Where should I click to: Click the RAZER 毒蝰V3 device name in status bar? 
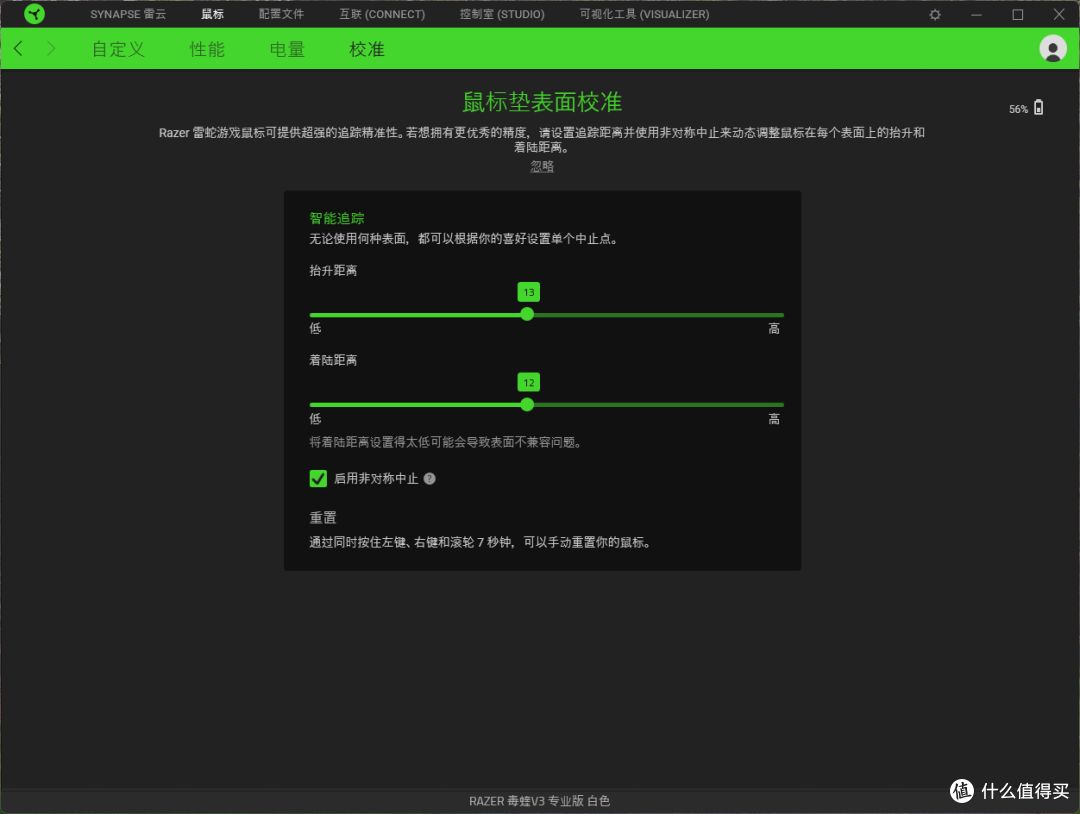(x=540, y=800)
